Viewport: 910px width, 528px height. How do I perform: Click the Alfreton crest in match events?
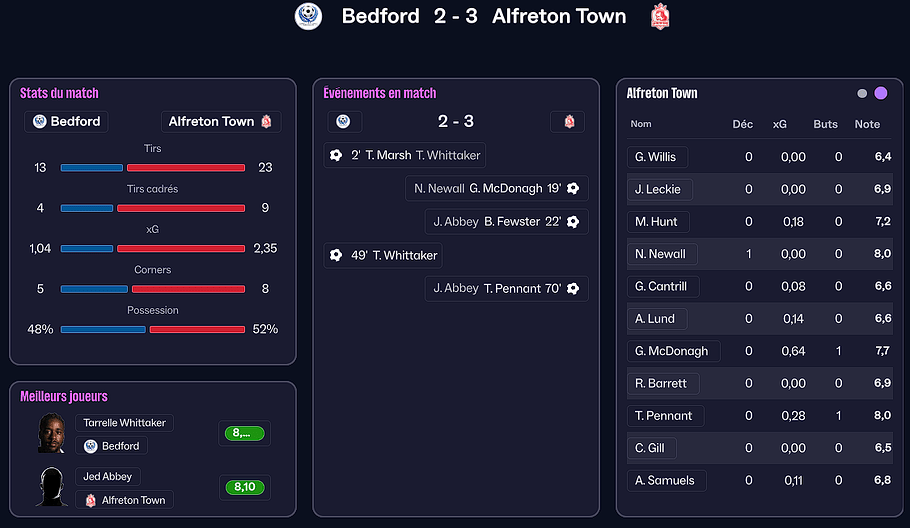click(x=569, y=121)
